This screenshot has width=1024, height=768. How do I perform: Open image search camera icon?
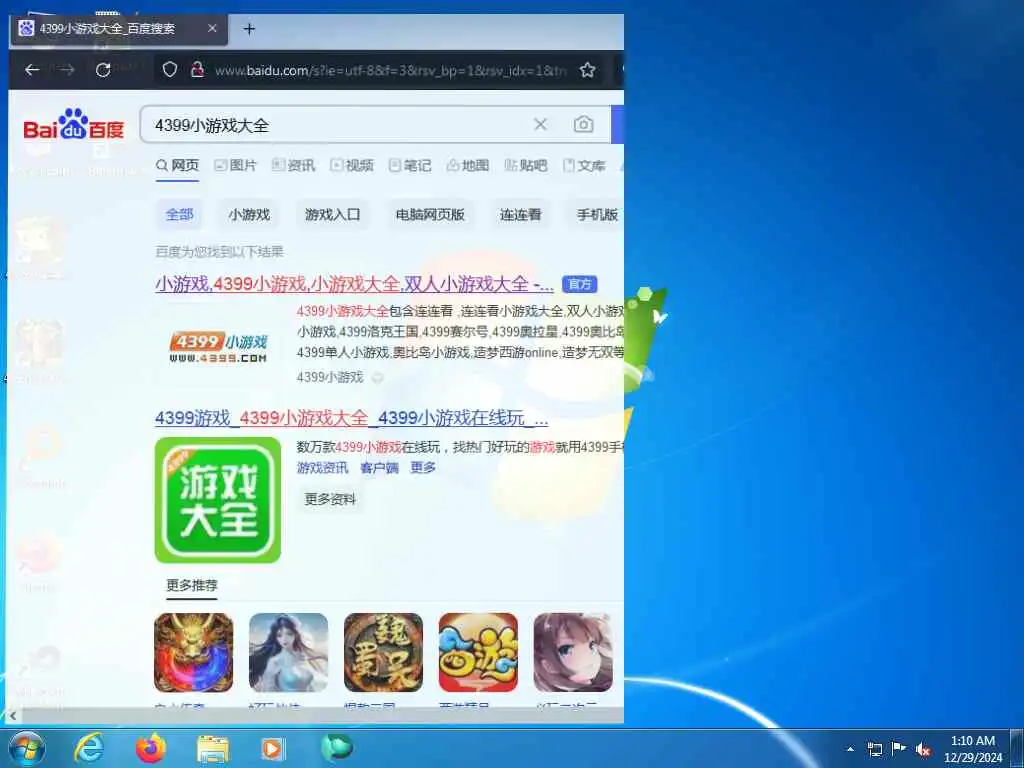(x=583, y=124)
